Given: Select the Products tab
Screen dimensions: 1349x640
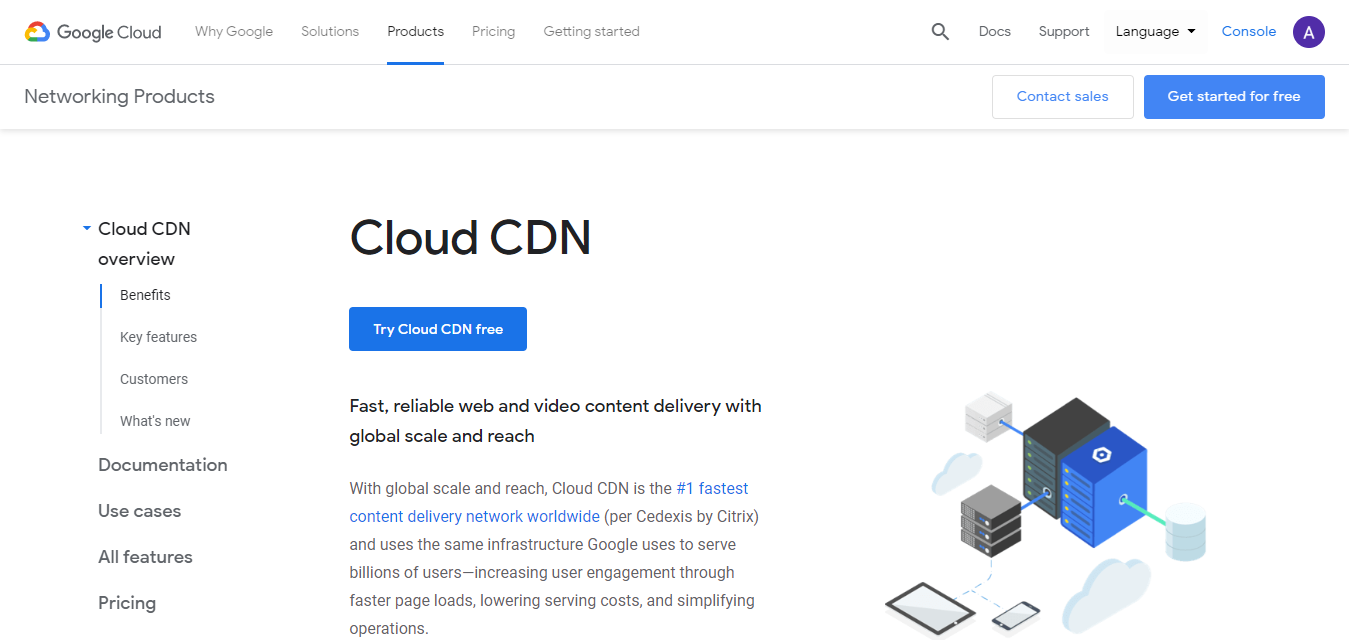Looking at the screenshot, I should point(416,32).
